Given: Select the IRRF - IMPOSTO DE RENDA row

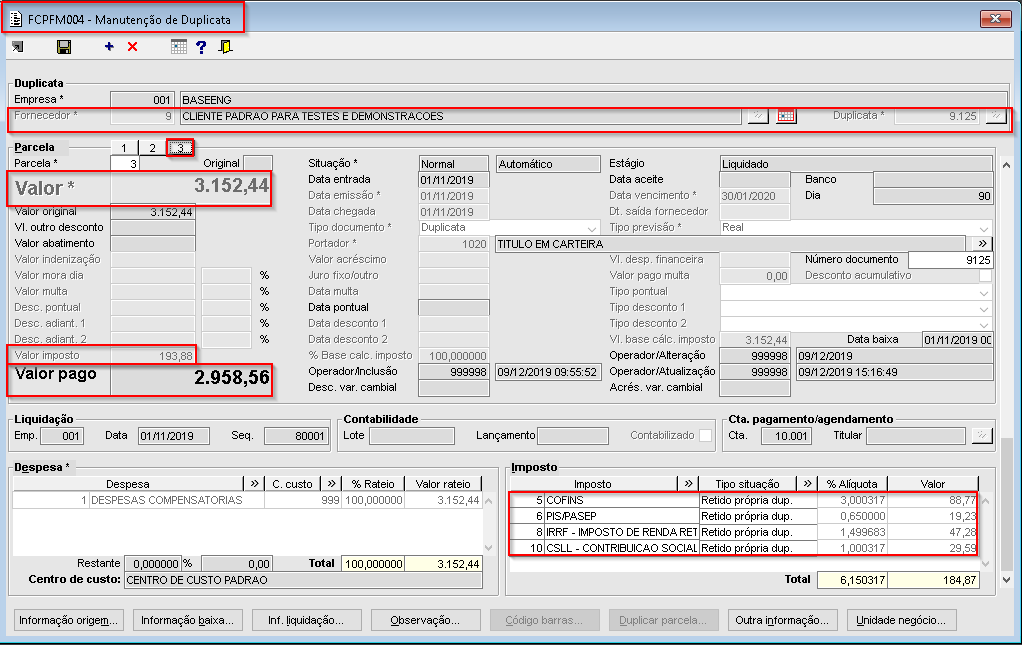Looking at the screenshot, I should click(743, 532).
